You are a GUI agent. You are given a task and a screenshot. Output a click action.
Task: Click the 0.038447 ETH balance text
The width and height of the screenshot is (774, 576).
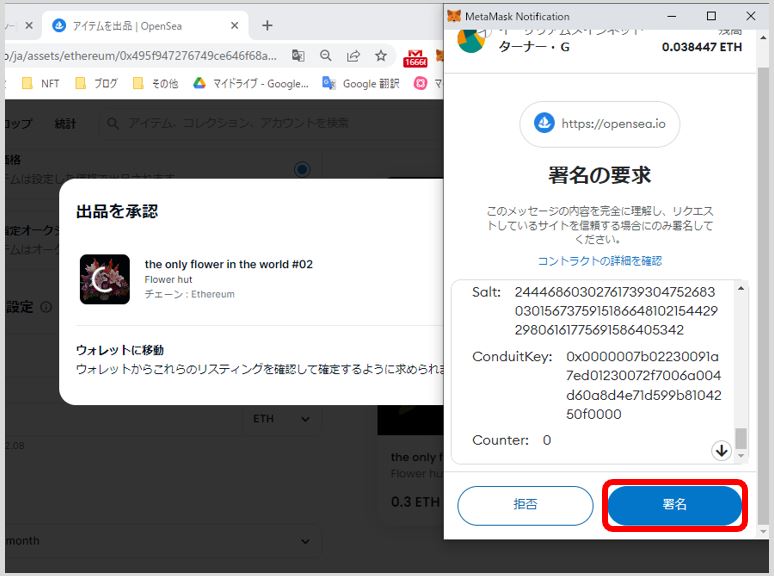tap(701, 47)
